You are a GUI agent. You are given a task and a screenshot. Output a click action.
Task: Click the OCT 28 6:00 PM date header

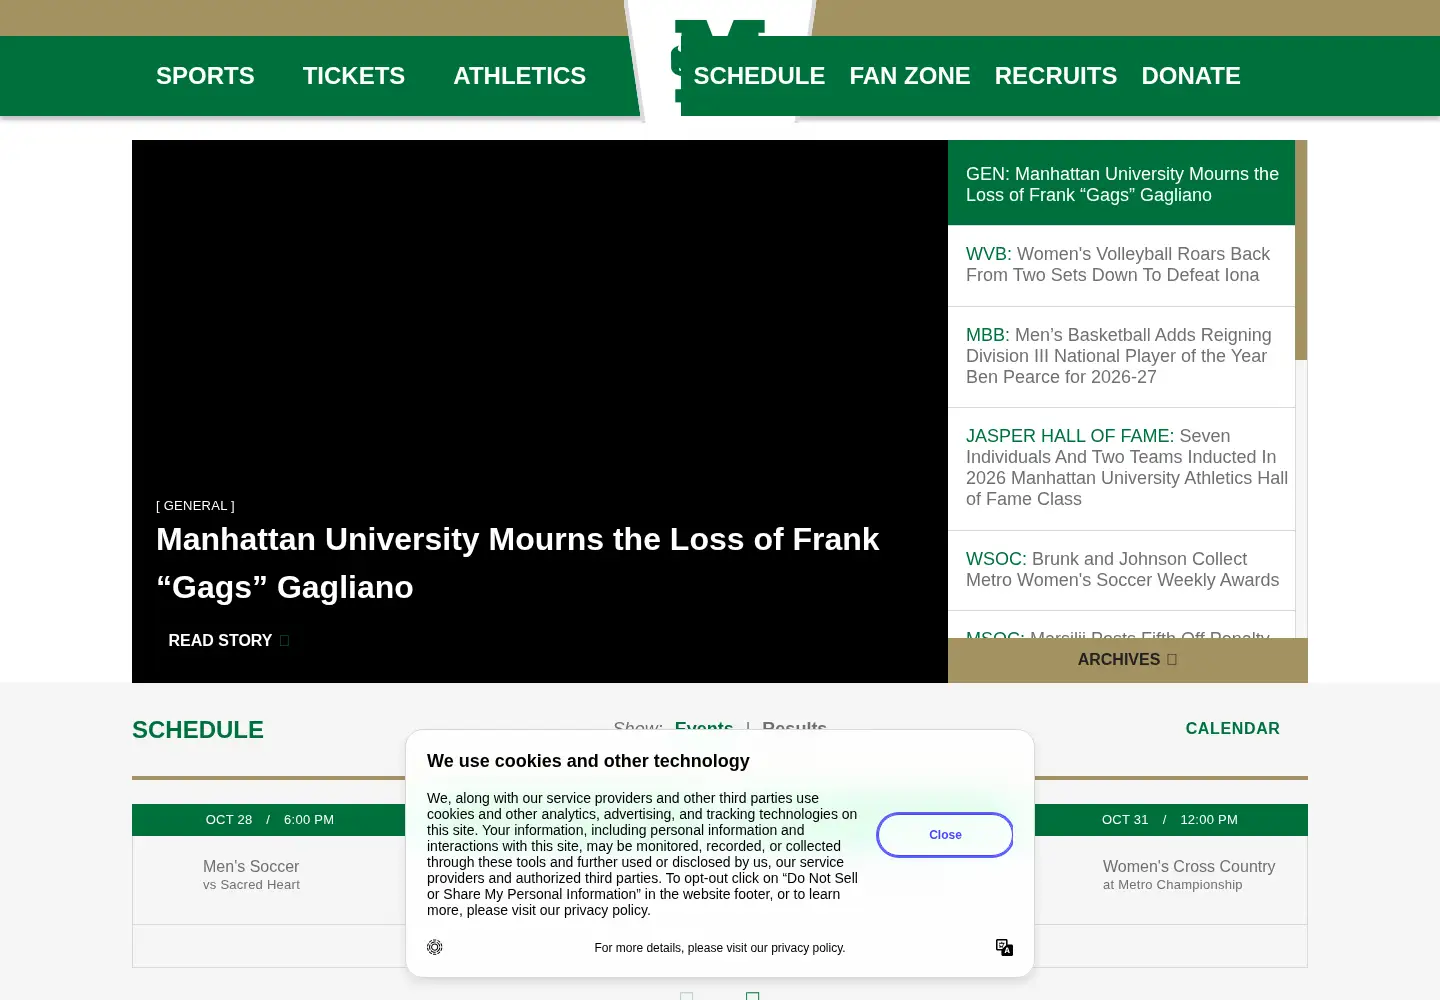point(270,820)
